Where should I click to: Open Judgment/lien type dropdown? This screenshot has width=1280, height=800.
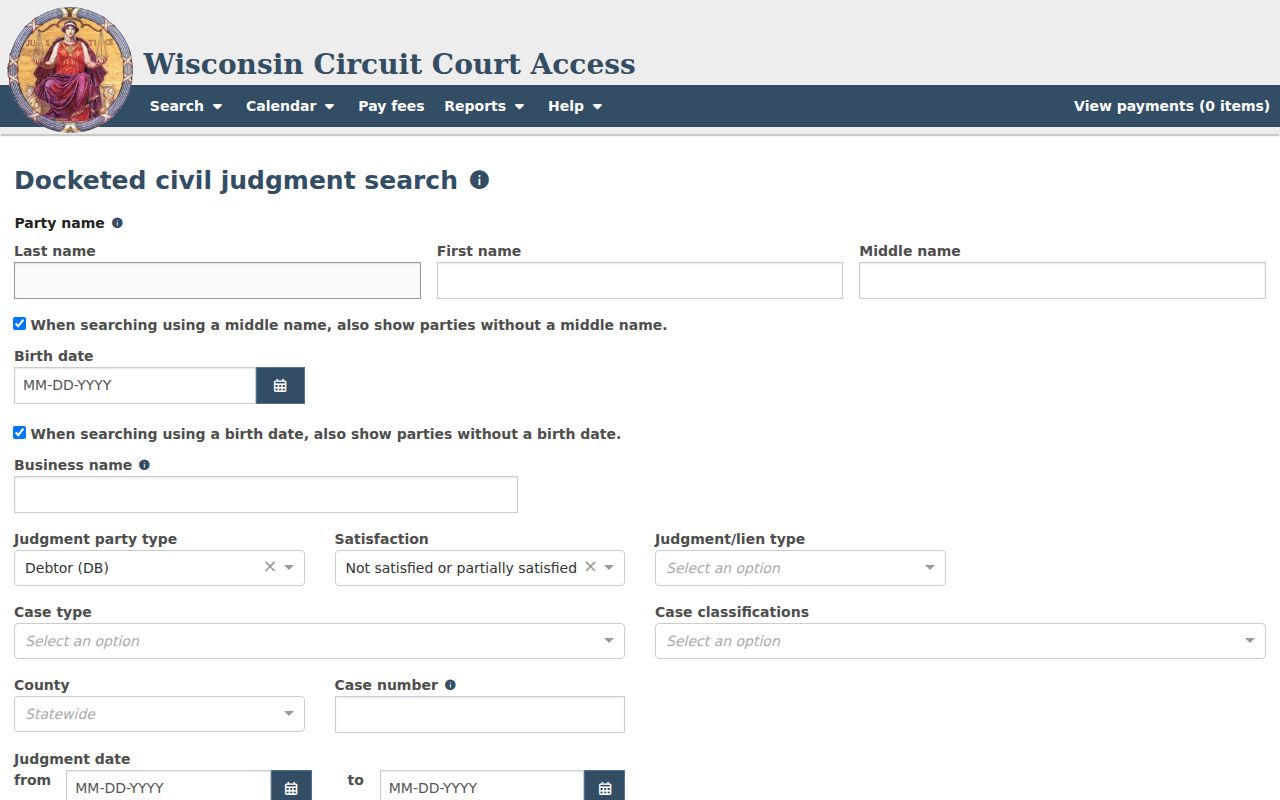[x=800, y=568]
